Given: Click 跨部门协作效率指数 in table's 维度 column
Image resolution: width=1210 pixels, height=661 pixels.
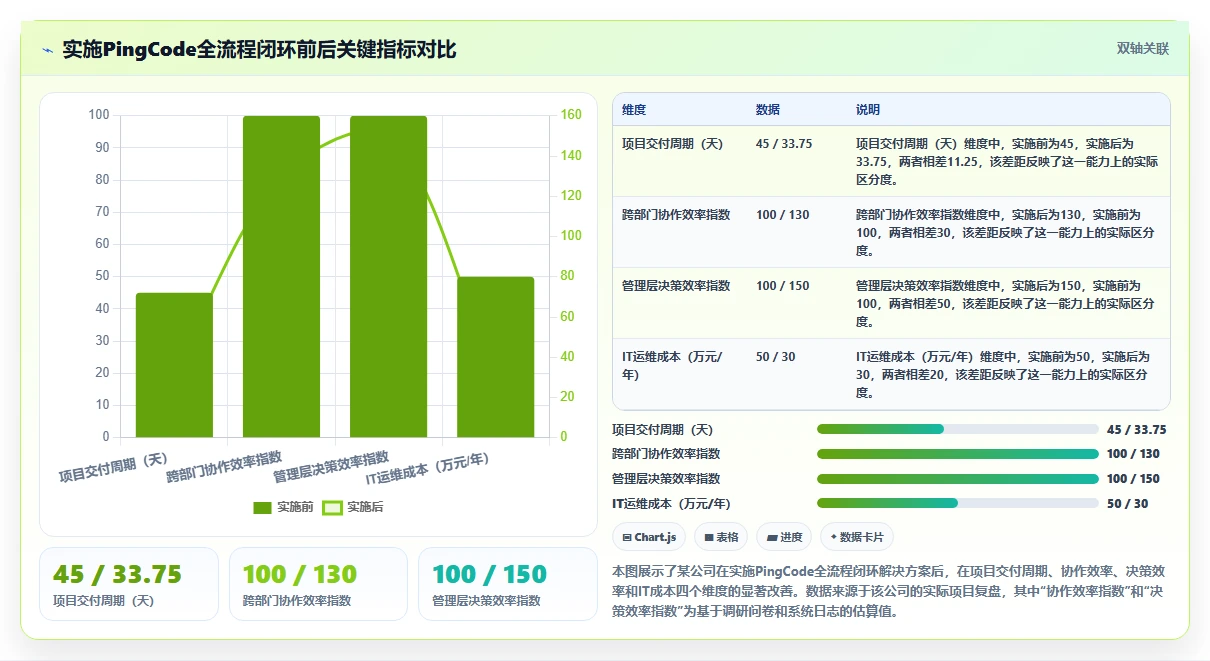Looking at the screenshot, I should click(676, 215).
